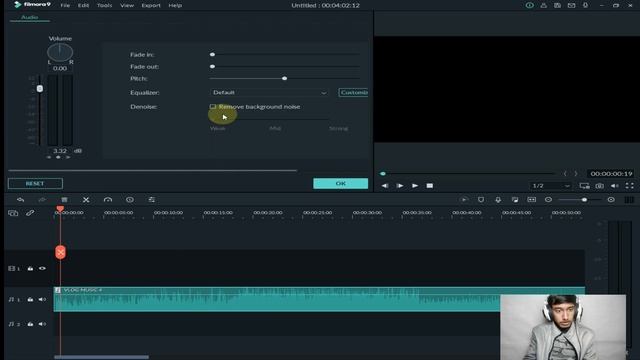640x360 pixels.
Task: Click the Fade out slider handle
Action: pos(212,66)
